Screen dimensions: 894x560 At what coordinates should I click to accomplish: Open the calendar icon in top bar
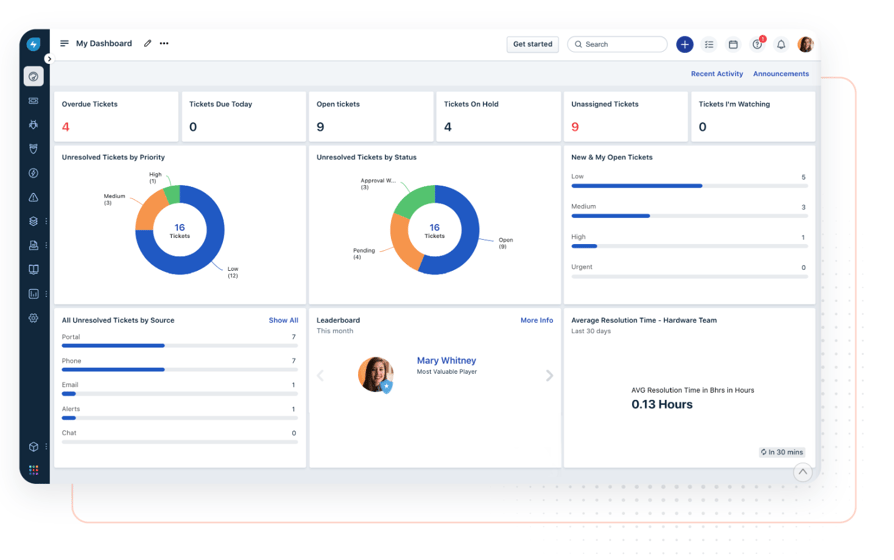pyautogui.click(x=733, y=44)
